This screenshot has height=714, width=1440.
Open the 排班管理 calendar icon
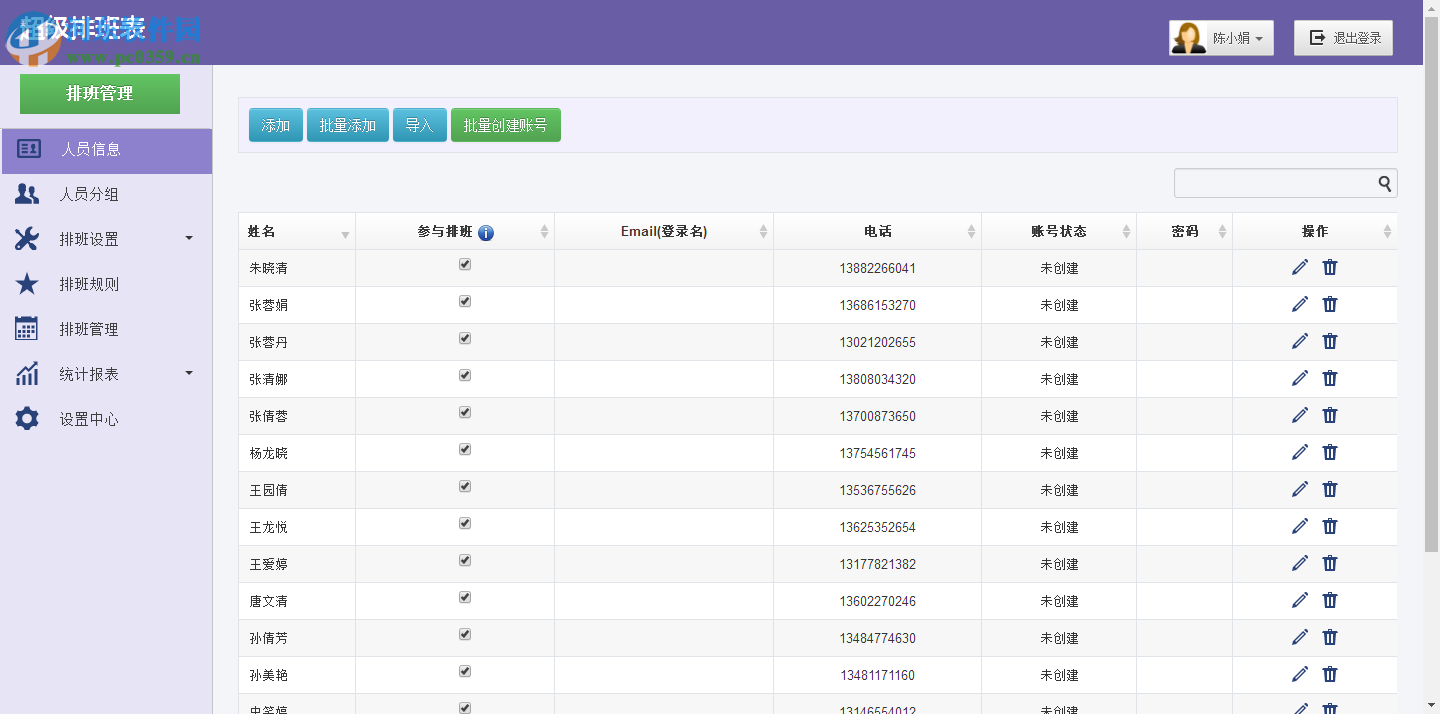[26, 328]
